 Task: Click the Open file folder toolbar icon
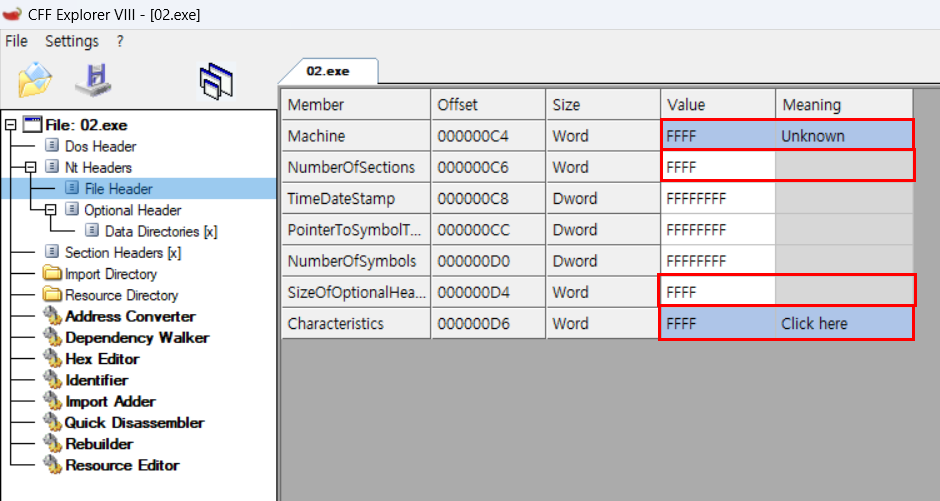coord(35,79)
